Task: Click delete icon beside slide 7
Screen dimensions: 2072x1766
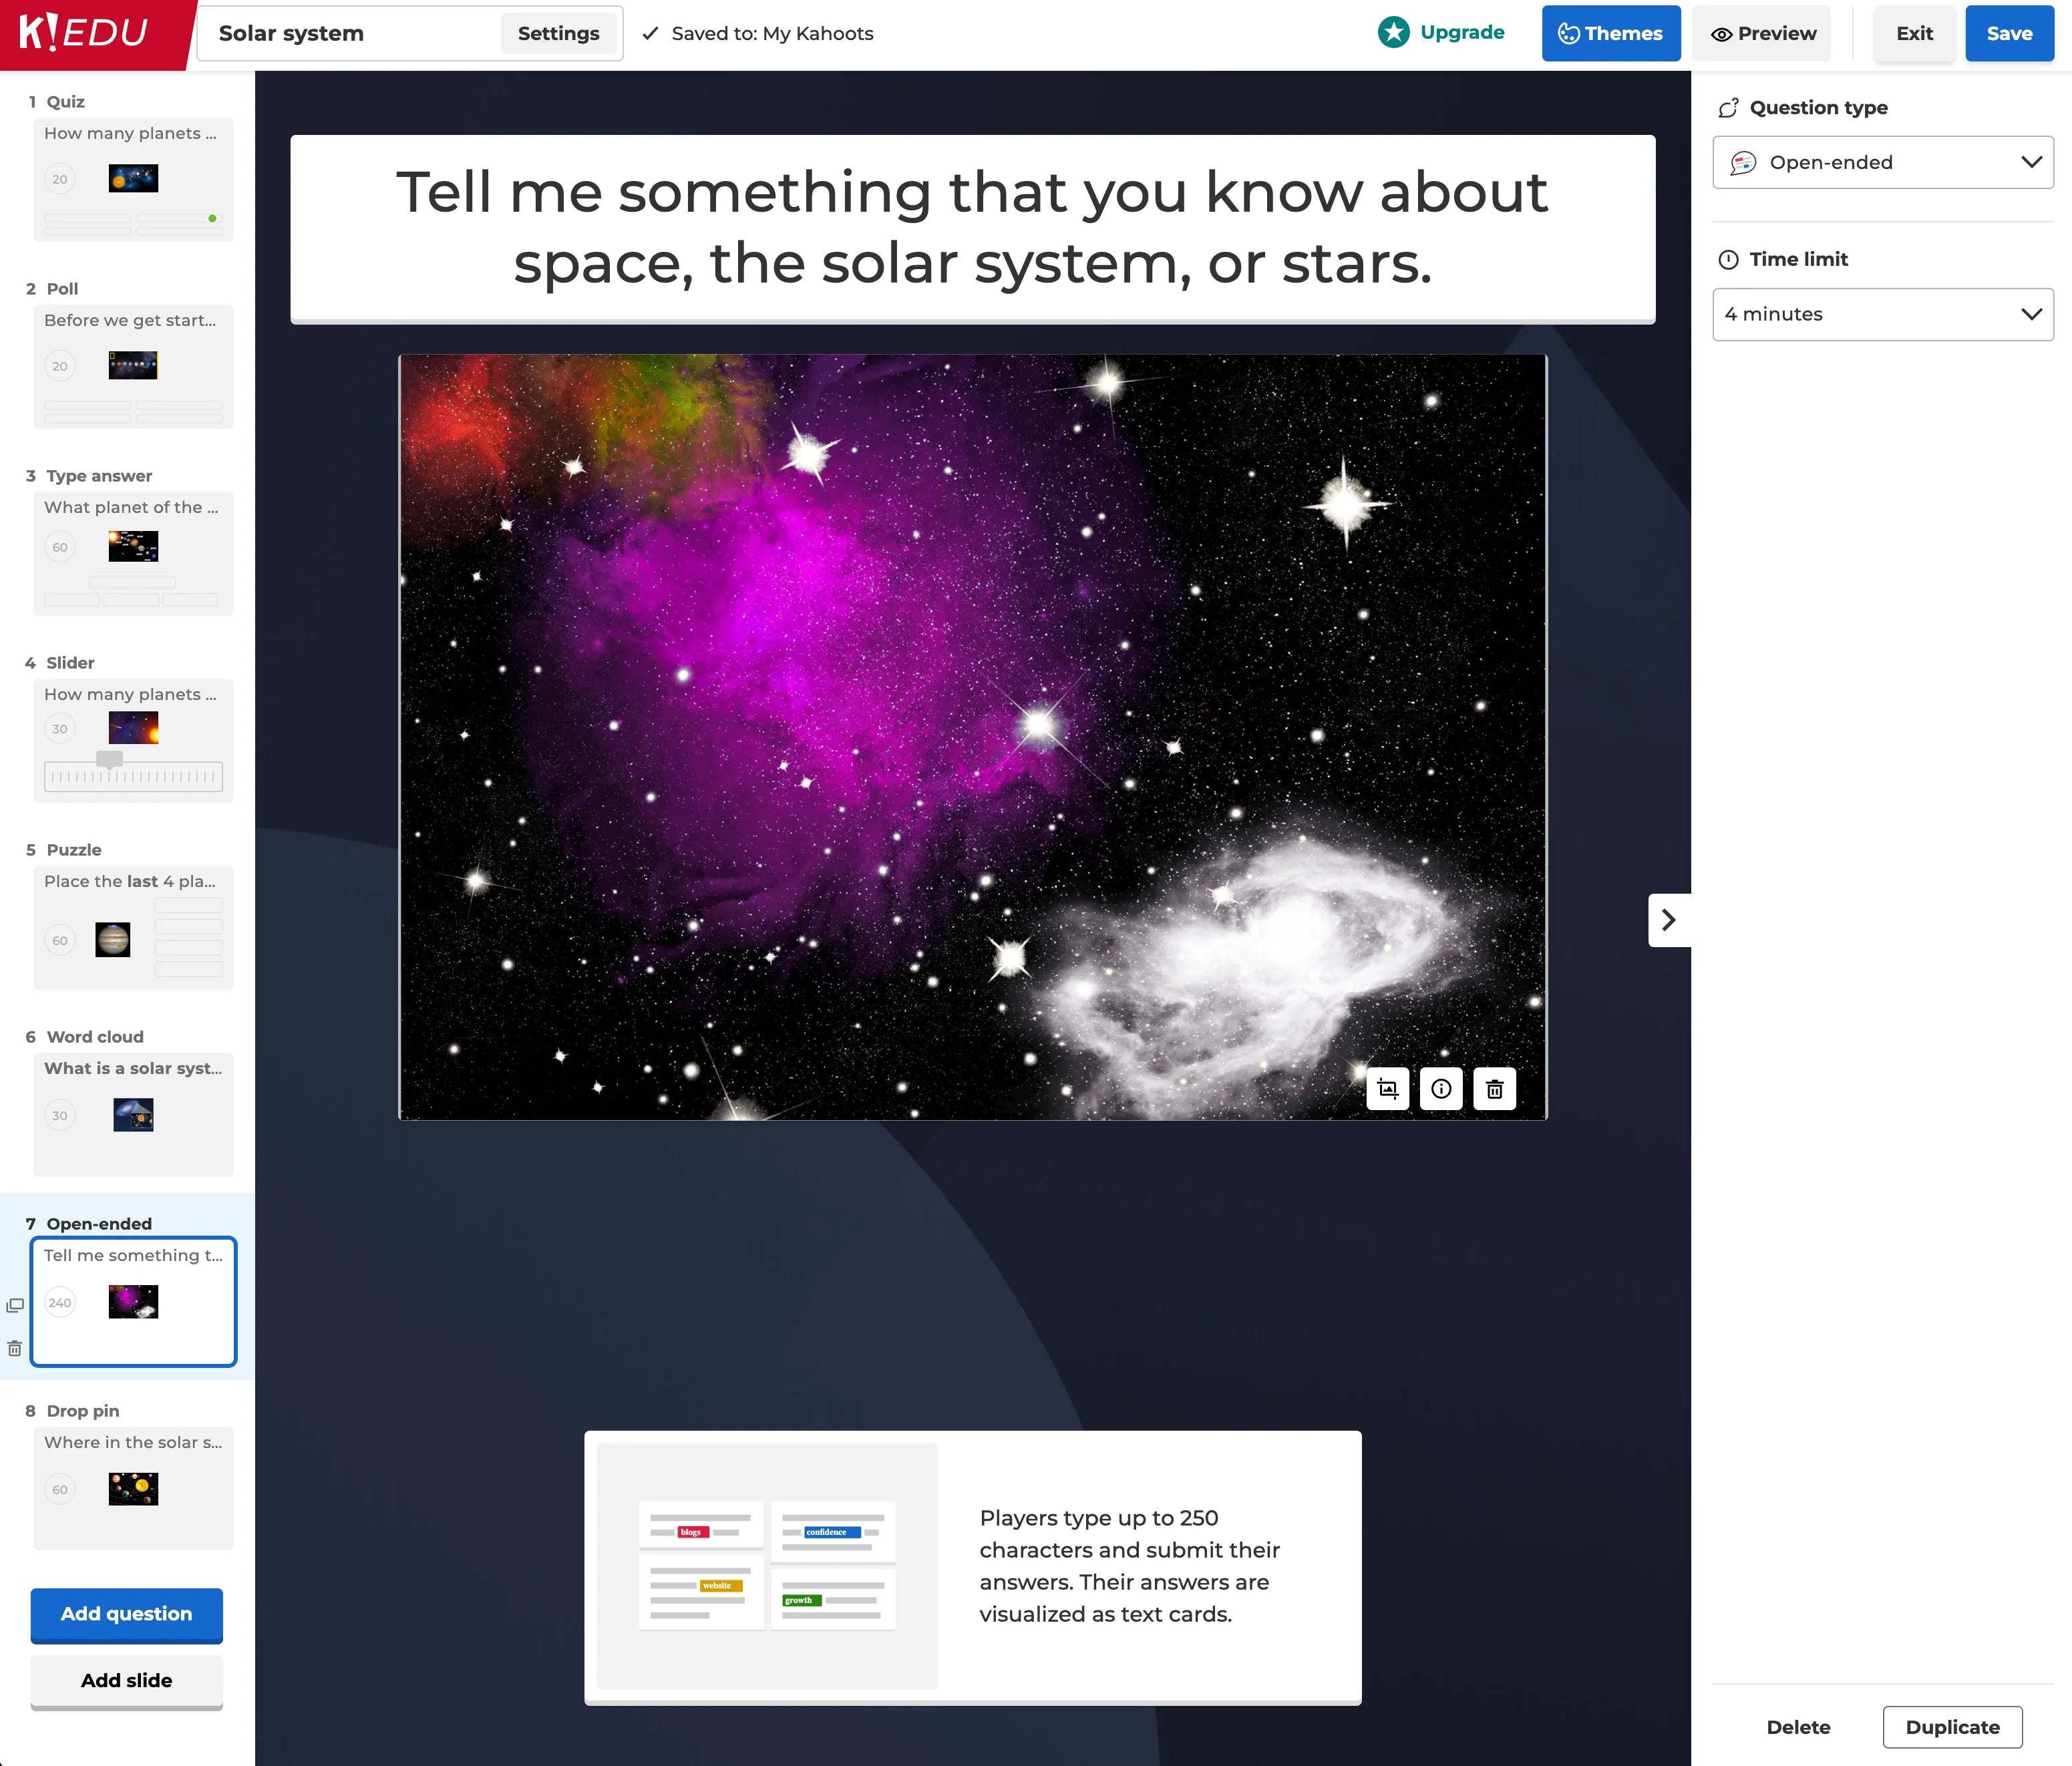Action: click(x=15, y=1348)
